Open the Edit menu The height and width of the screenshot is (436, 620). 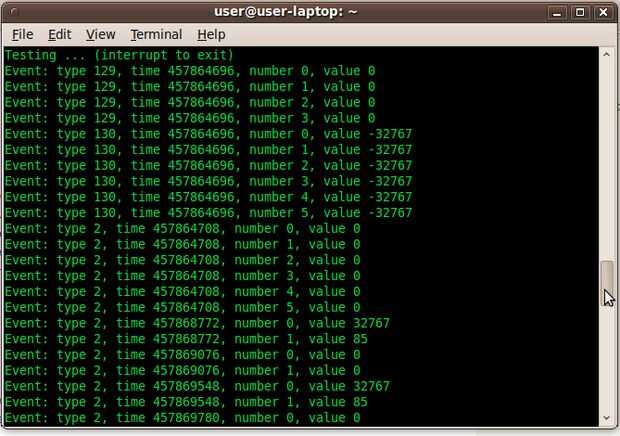[59, 35]
